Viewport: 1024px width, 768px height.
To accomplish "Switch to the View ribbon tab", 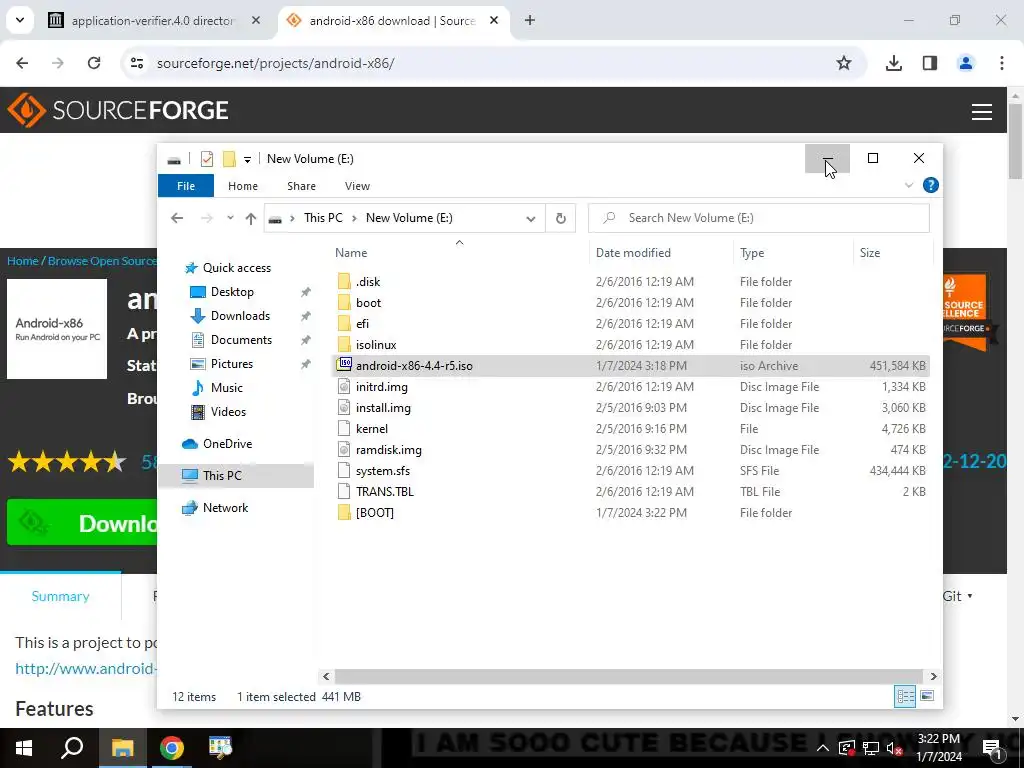I will (x=357, y=186).
